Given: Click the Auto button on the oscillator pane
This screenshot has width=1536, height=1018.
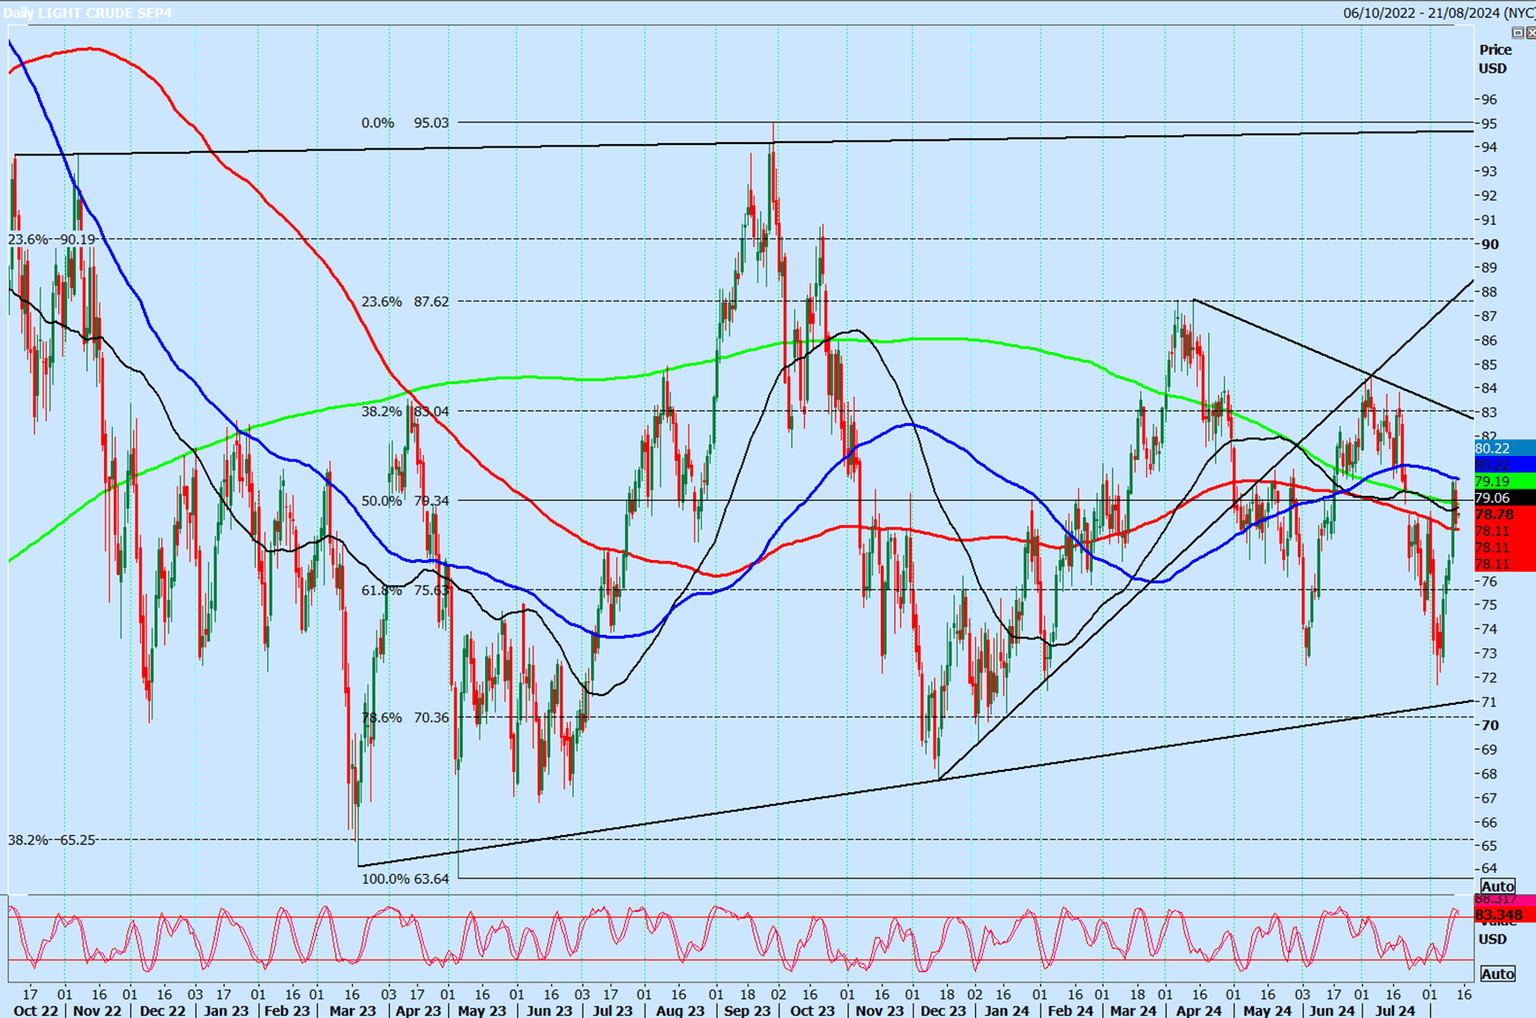Looking at the screenshot, I should pyautogui.click(x=1497, y=974).
